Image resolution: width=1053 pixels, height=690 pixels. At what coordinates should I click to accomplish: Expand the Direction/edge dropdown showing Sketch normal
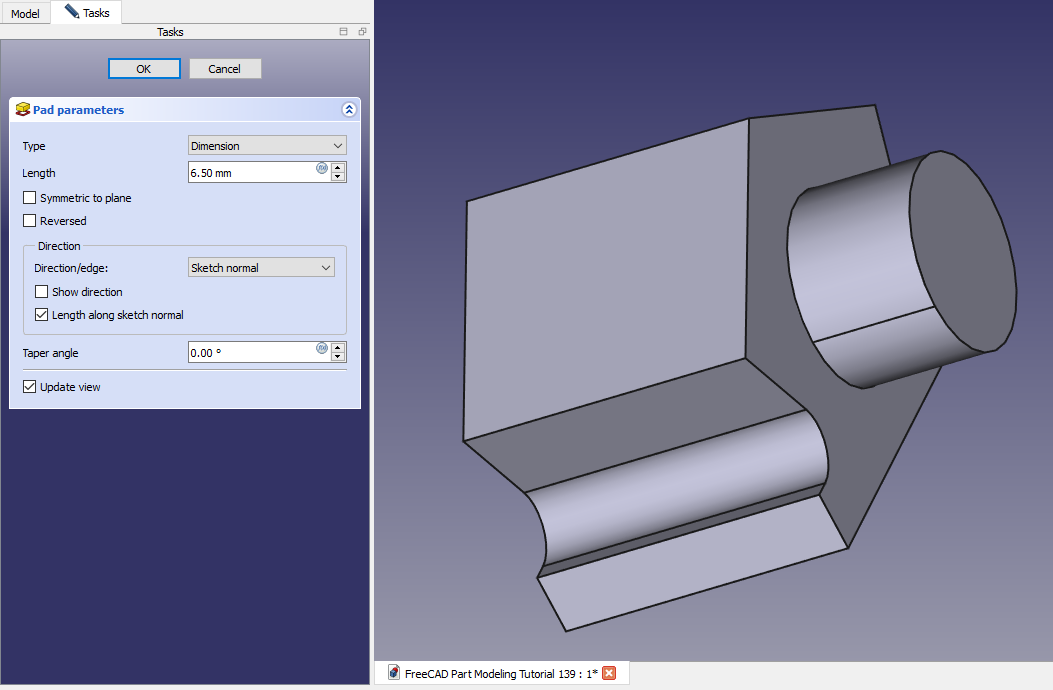pos(261,268)
